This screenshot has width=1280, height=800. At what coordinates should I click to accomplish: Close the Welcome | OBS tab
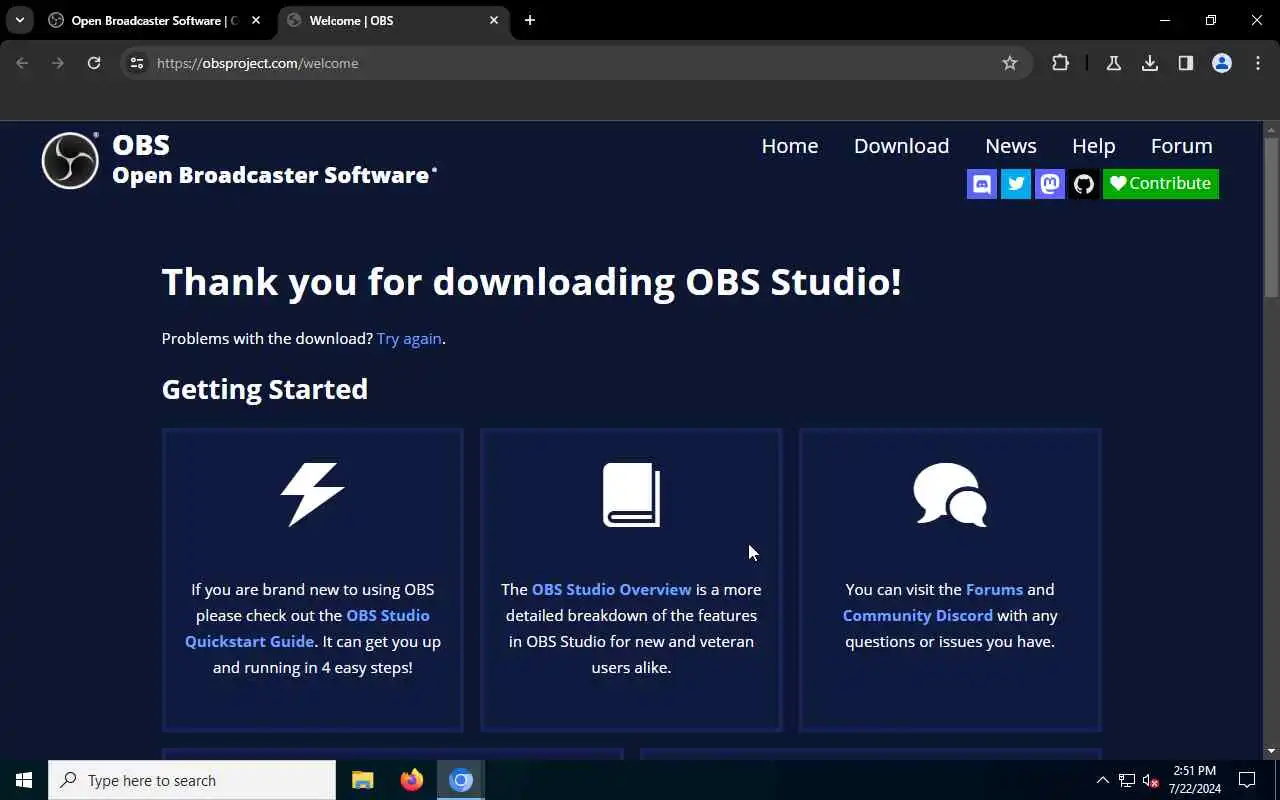[x=494, y=20]
